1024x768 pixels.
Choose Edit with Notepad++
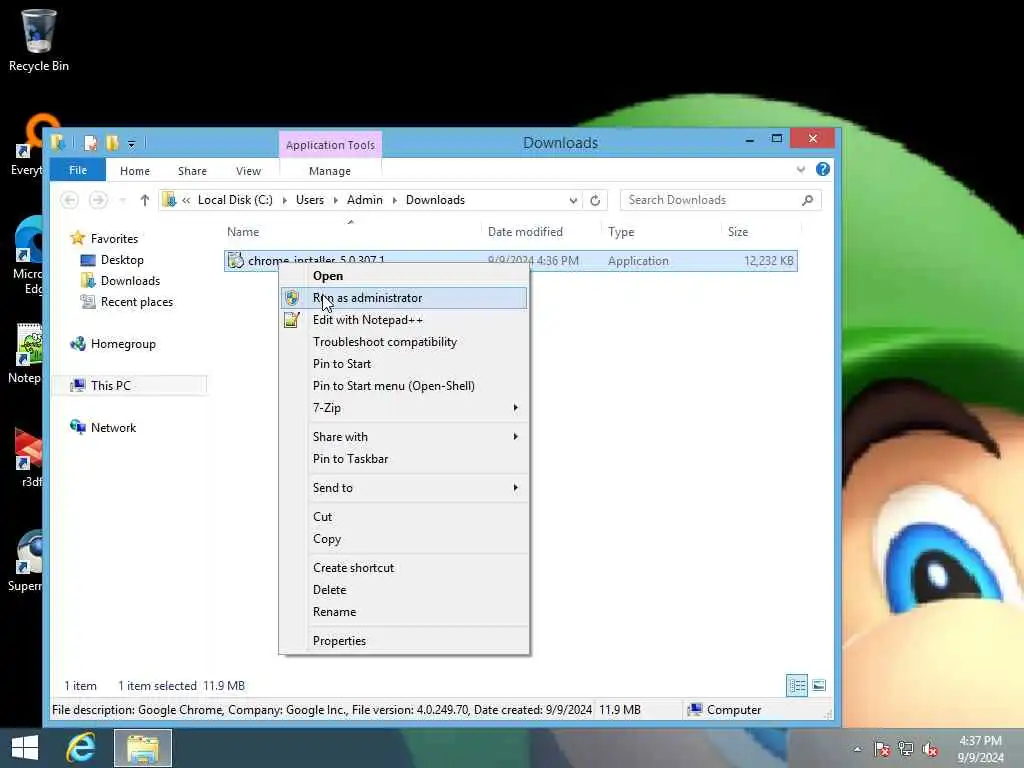[x=404, y=320]
